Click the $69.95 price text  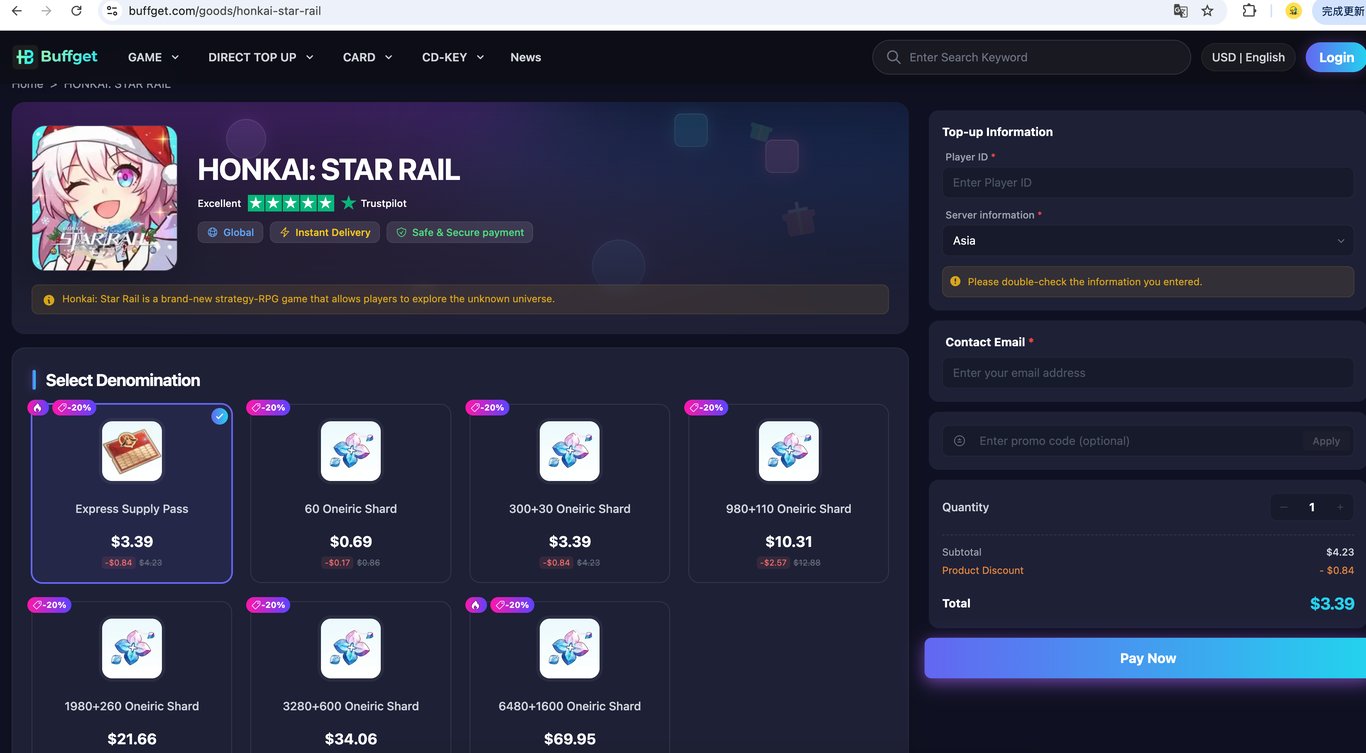[x=570, y=739]
